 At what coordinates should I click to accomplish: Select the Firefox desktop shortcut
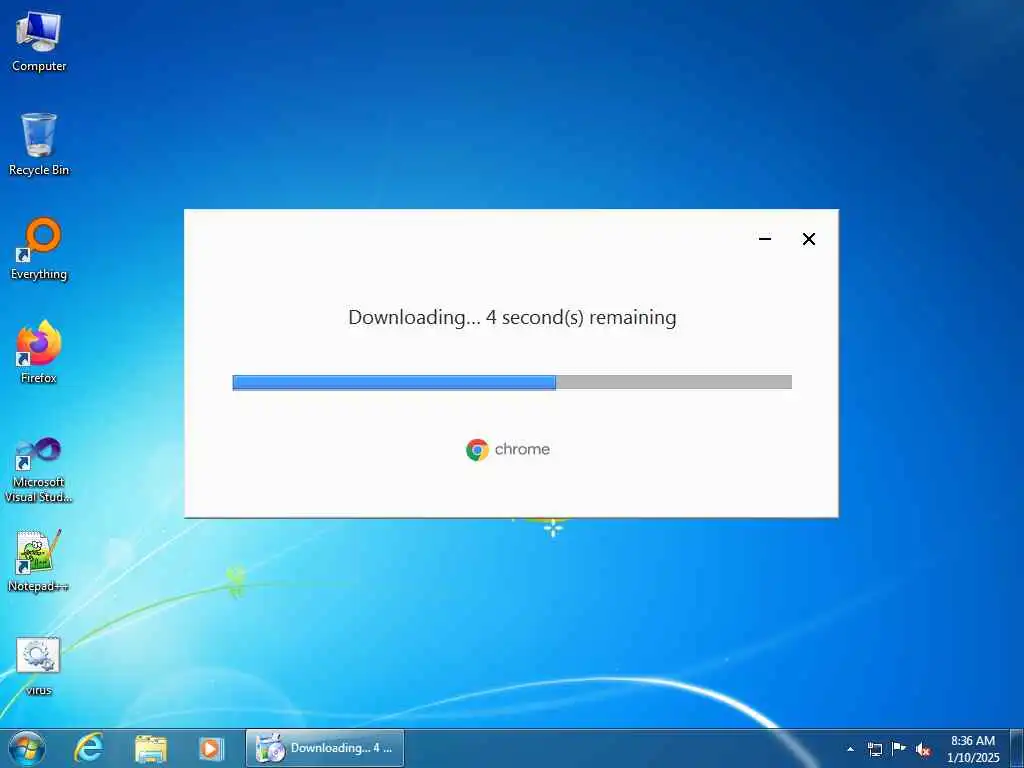pos(39,352)
